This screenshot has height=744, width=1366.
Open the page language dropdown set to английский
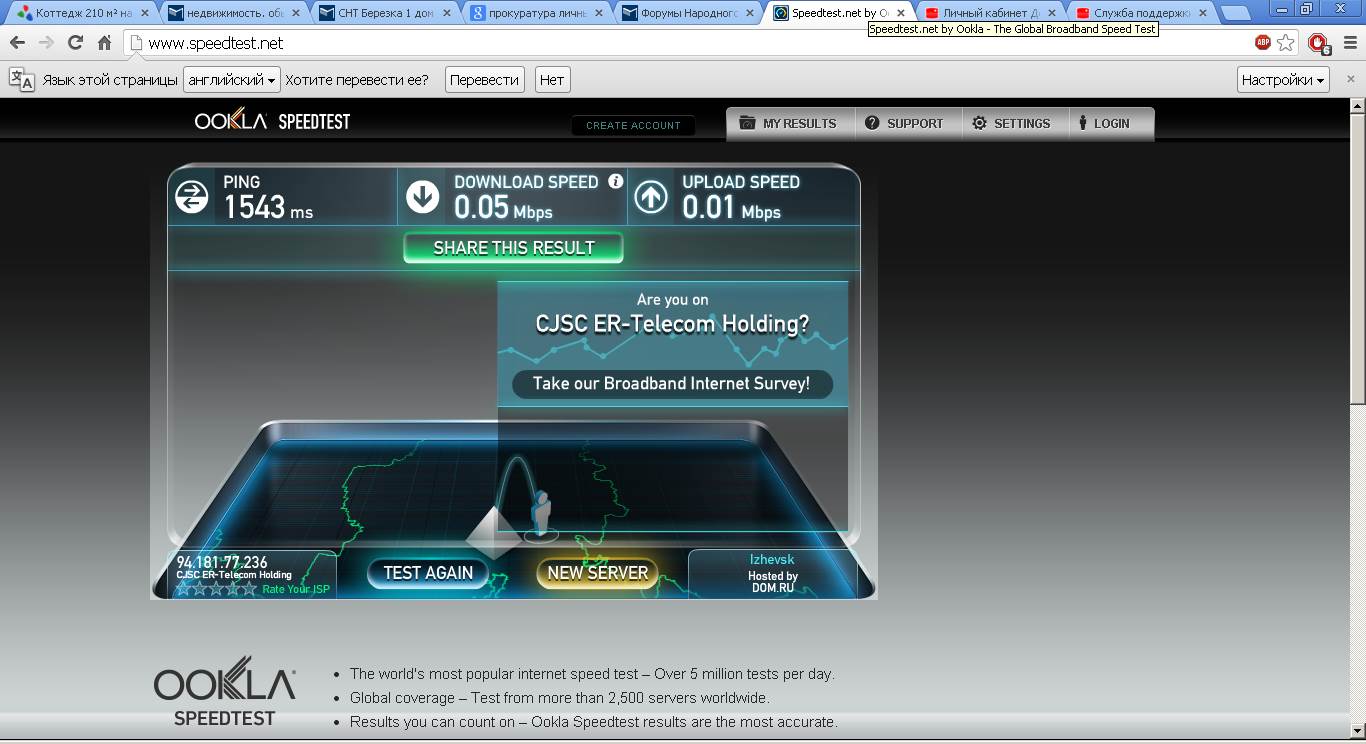[x=232, y=80]
